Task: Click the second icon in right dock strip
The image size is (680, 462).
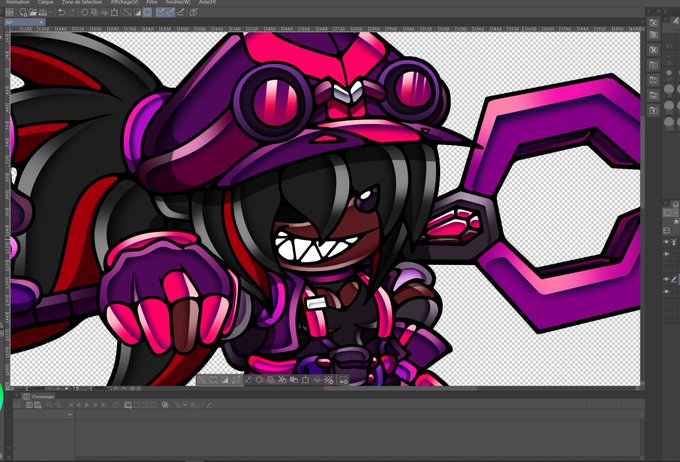Action: (654, 34)
